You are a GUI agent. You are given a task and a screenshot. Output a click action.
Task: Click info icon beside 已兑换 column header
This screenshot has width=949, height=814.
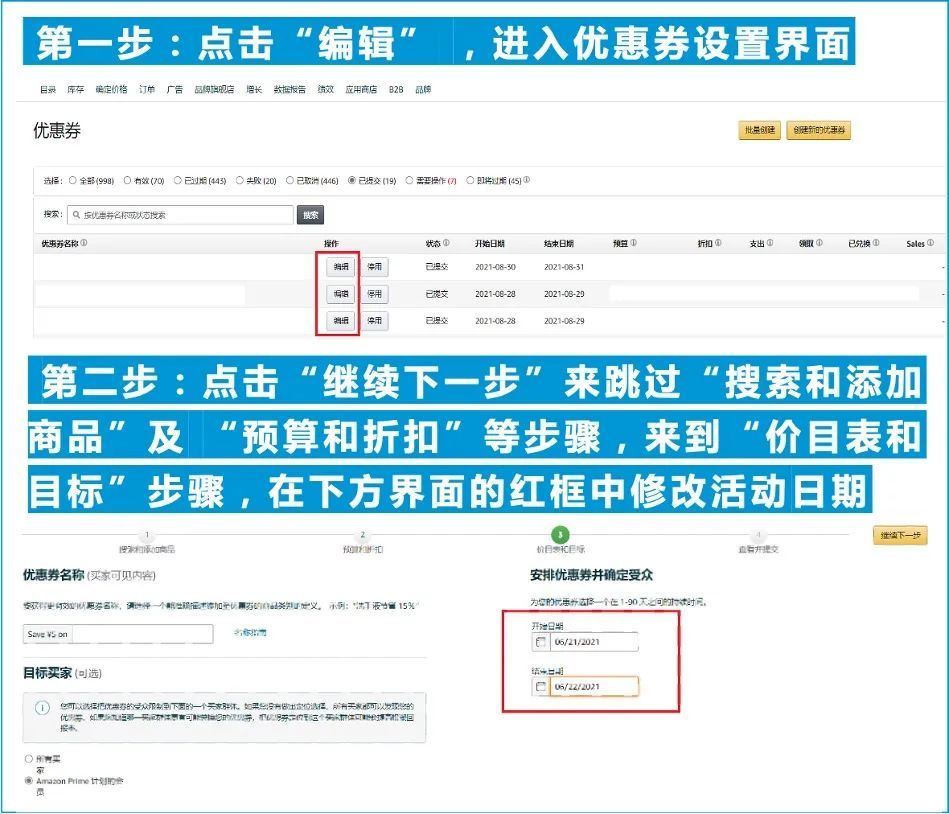tap(876, 243)
